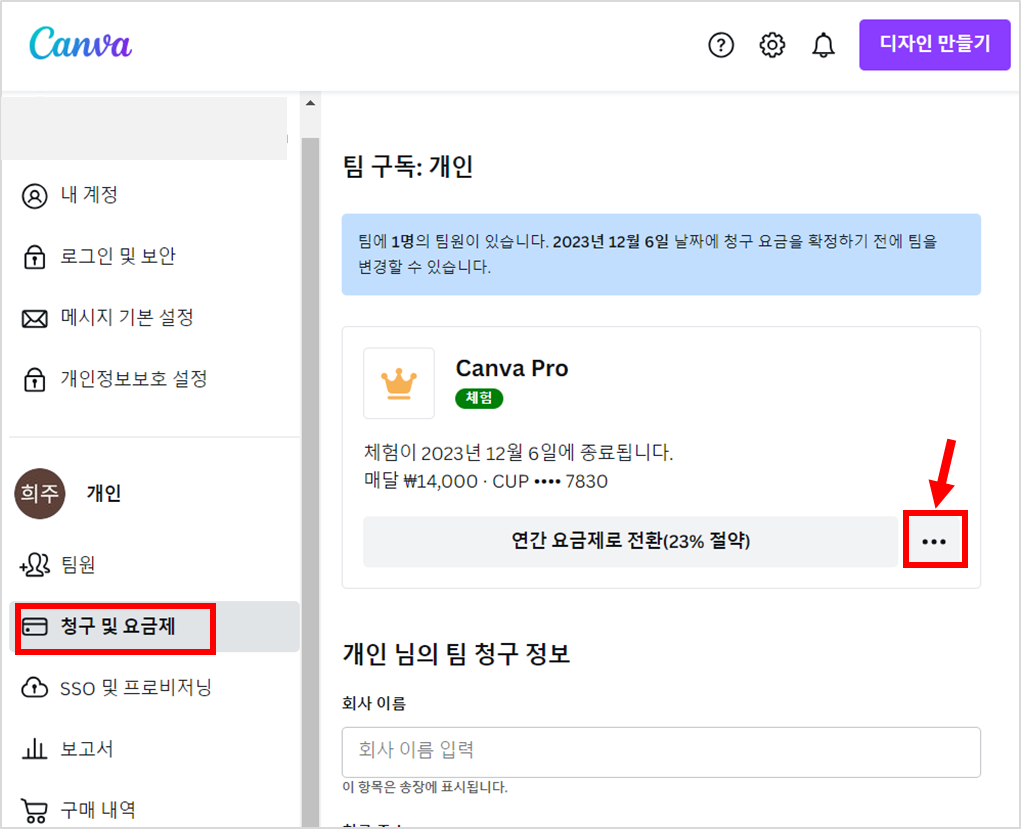Viewport: 1021px width, 829px height.
Task: Click 연간 요금제로 전환(23% 절약) button
Action: (630, 541)
